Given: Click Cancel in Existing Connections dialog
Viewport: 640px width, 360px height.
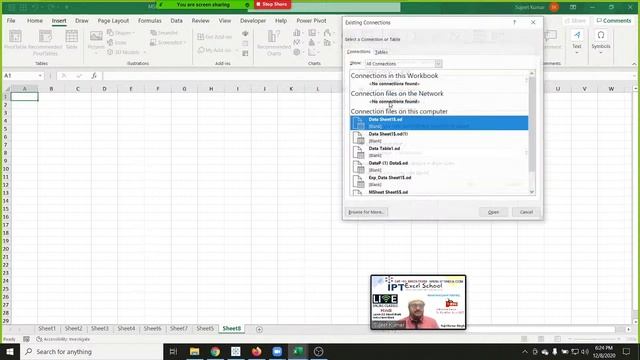Looking at the screenshot, I should click(526, 212).
